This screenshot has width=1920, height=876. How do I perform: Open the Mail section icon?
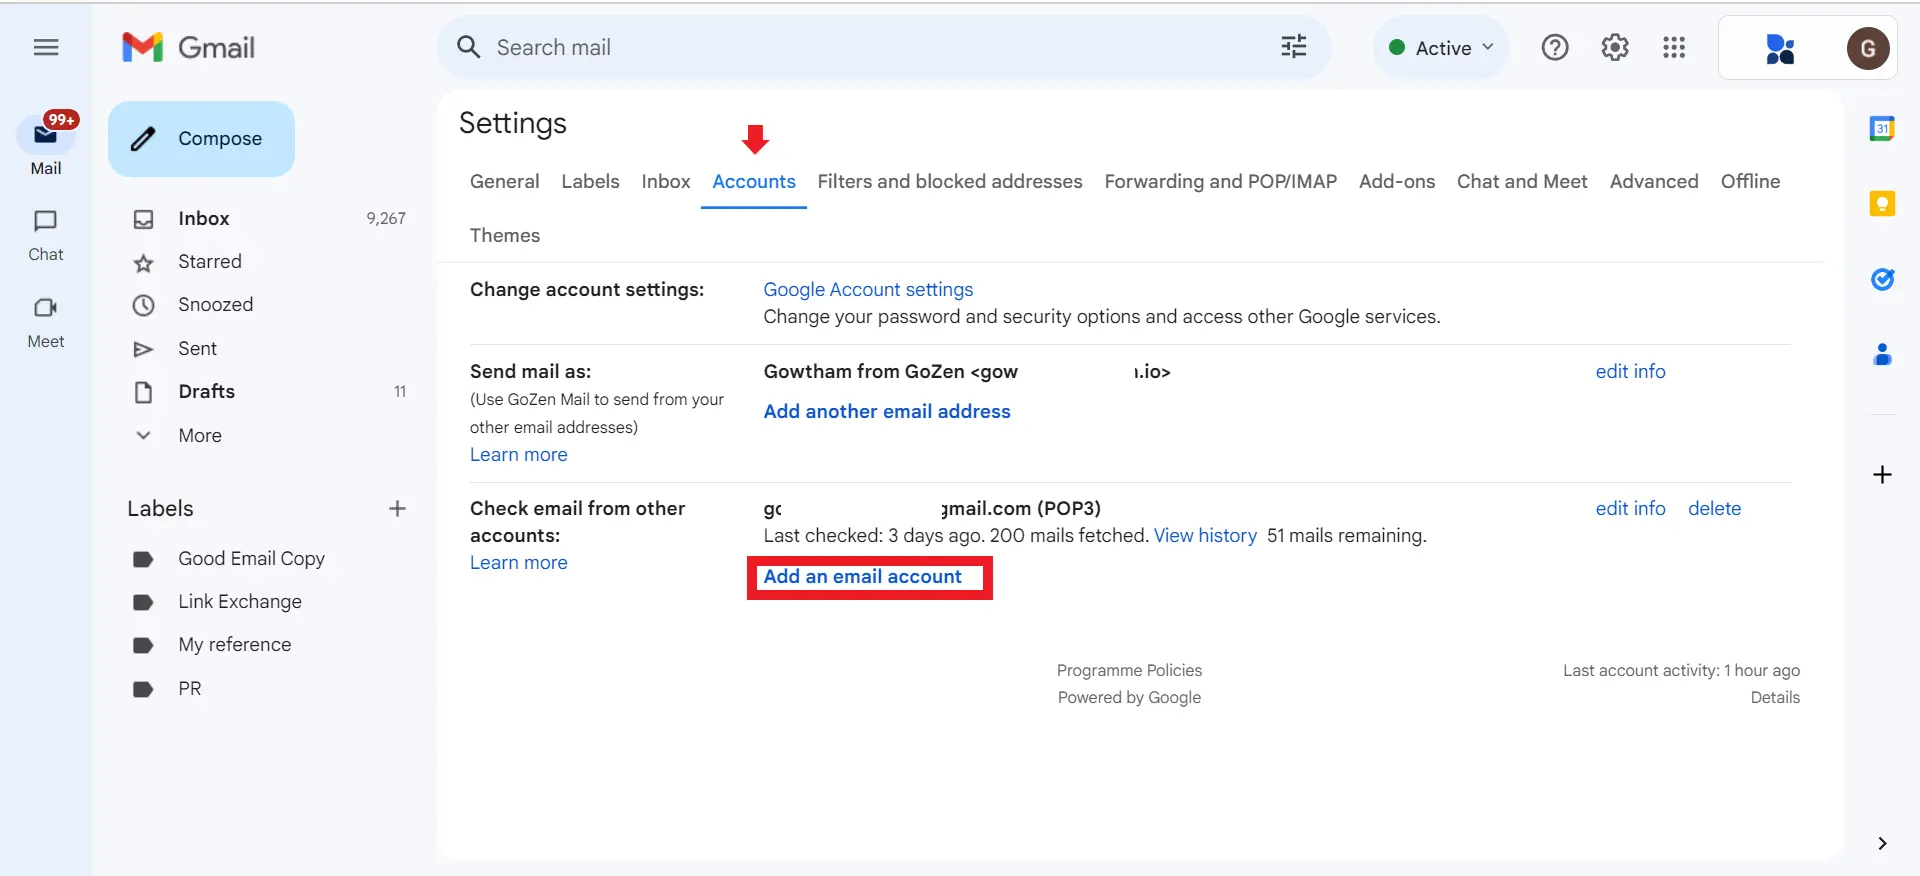coord(46,134)
